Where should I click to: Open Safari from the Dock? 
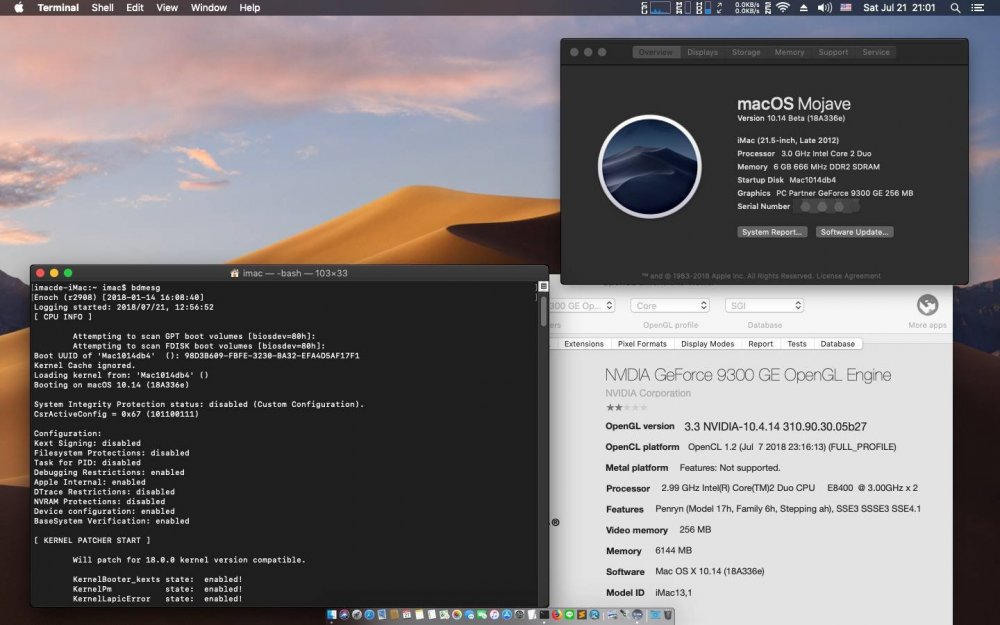point(369,615)
